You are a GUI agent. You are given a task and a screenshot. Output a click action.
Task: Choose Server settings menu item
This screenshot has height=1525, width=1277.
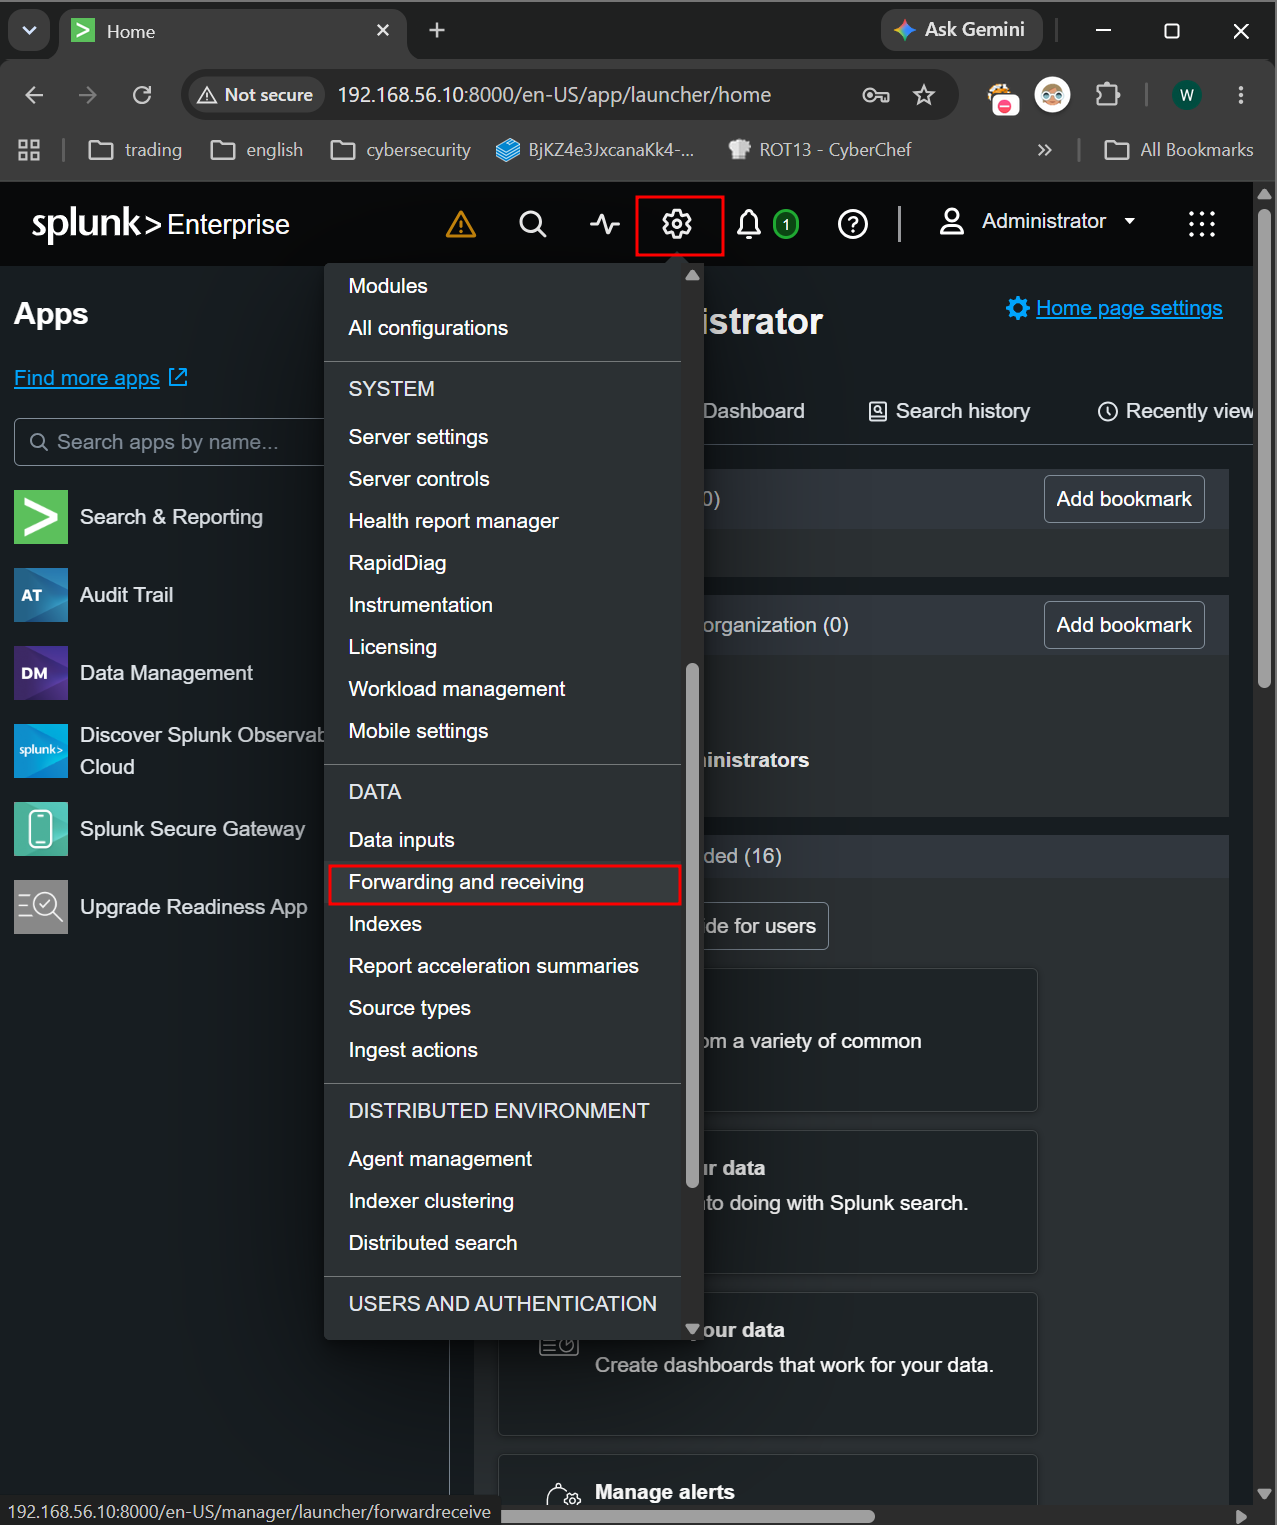418,437
